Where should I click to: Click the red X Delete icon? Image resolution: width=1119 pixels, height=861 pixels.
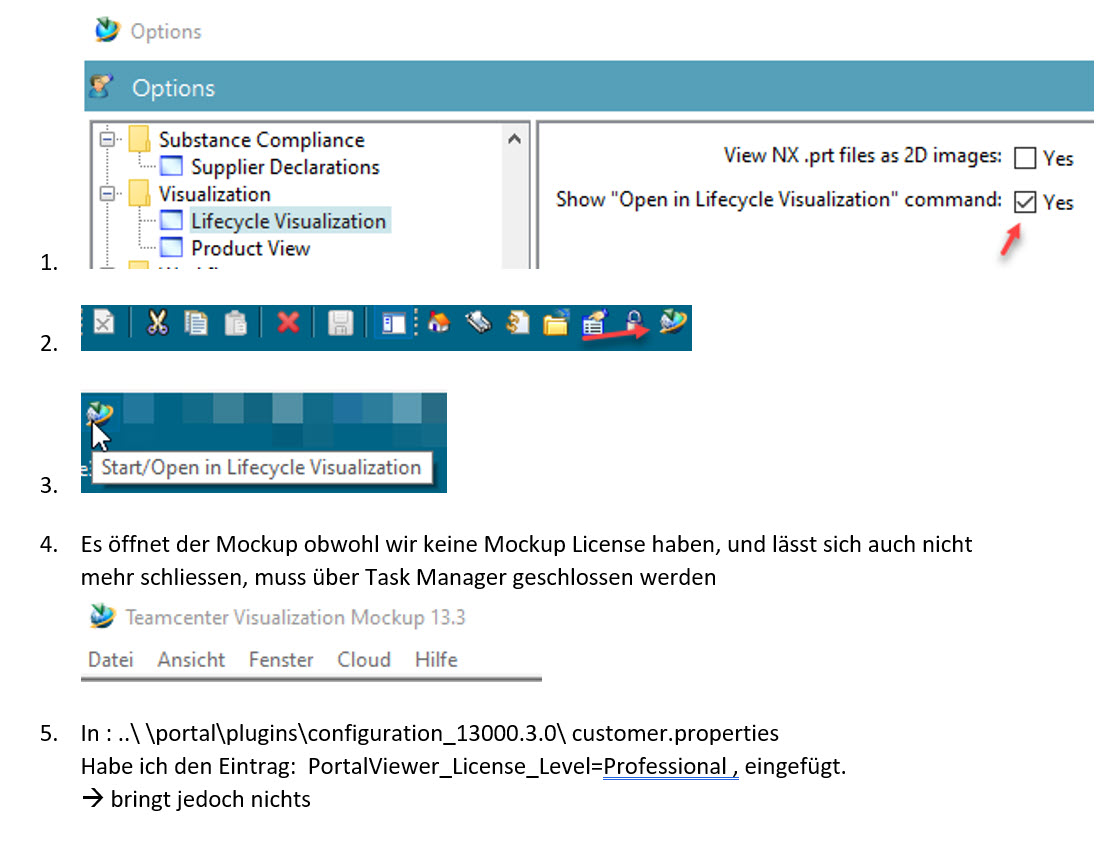288,323
